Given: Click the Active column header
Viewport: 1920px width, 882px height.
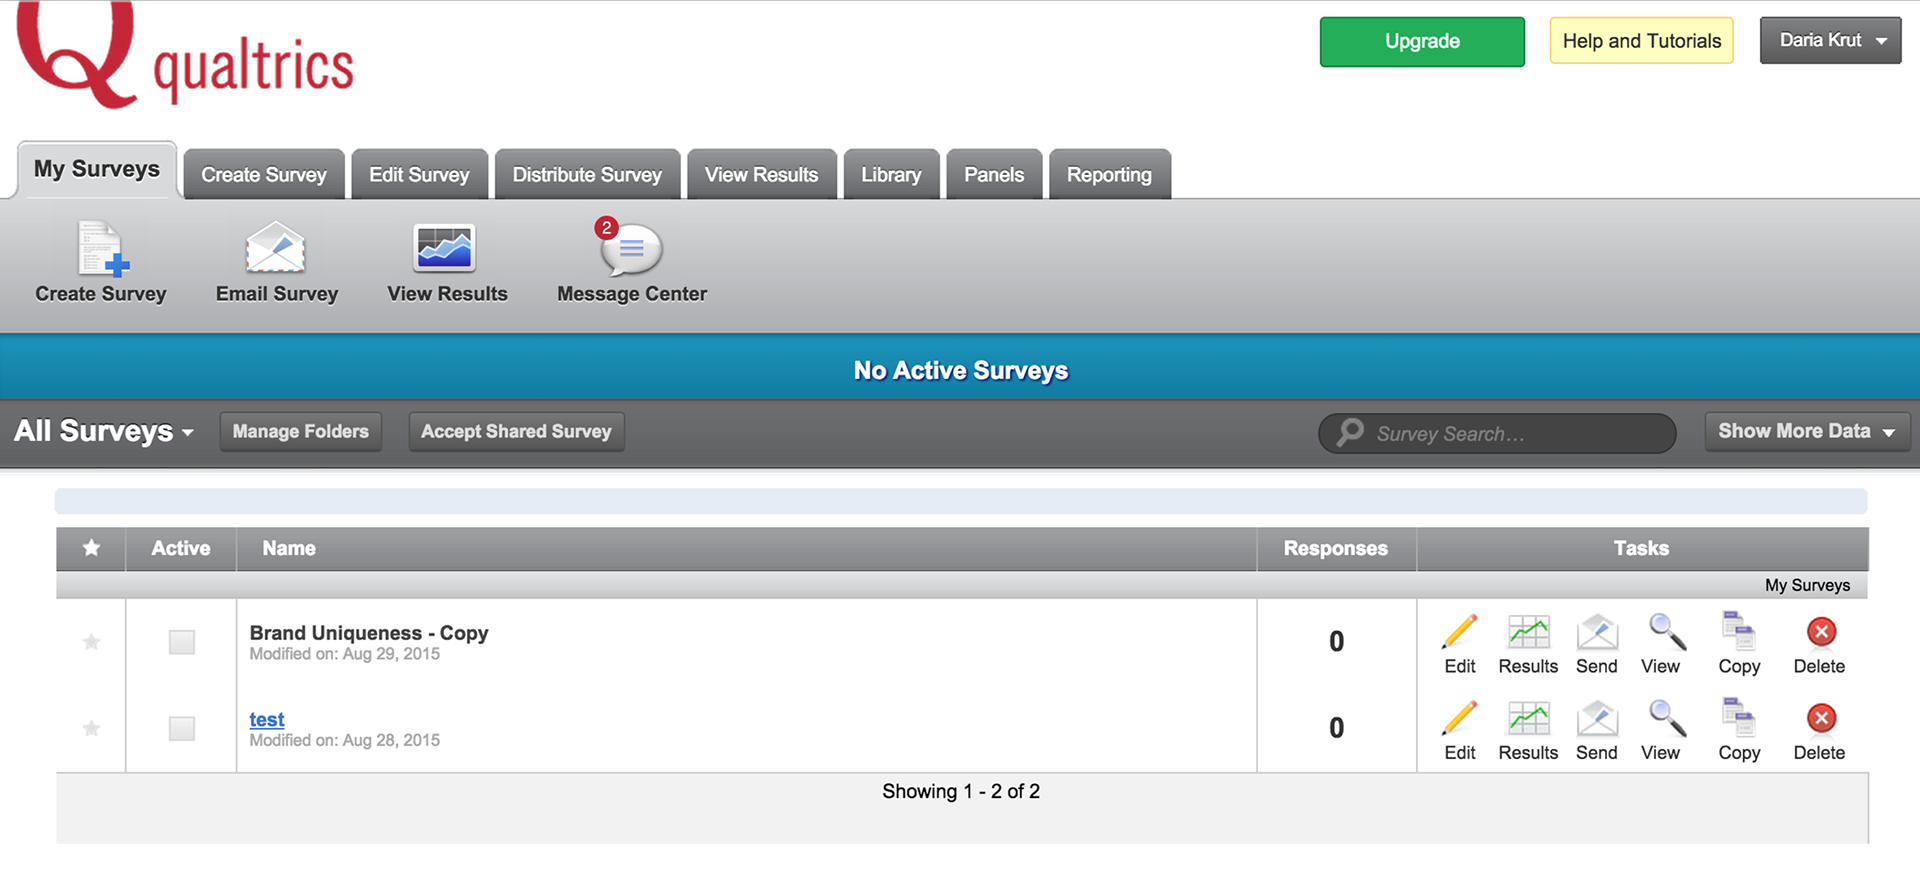Looking at the screenshot, I should (x=181, y=548).
